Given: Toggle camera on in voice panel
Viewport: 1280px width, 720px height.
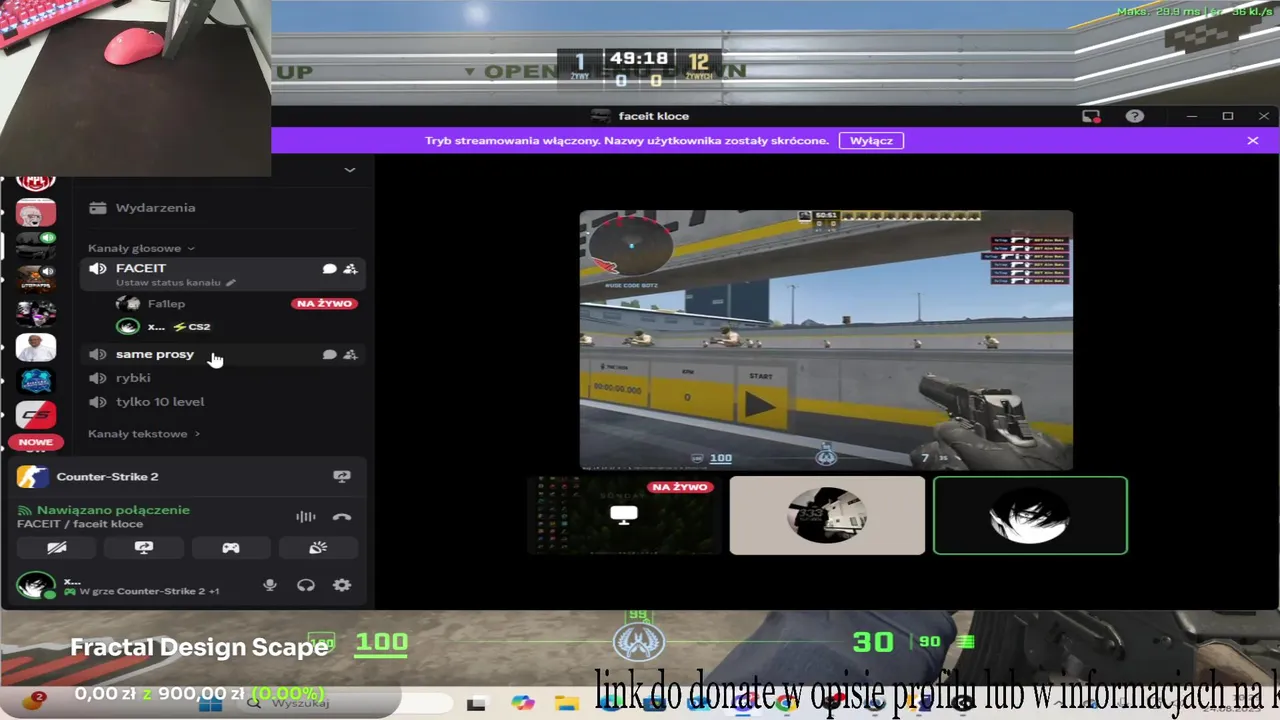Looking at the screenshot, I should [57, 547].
